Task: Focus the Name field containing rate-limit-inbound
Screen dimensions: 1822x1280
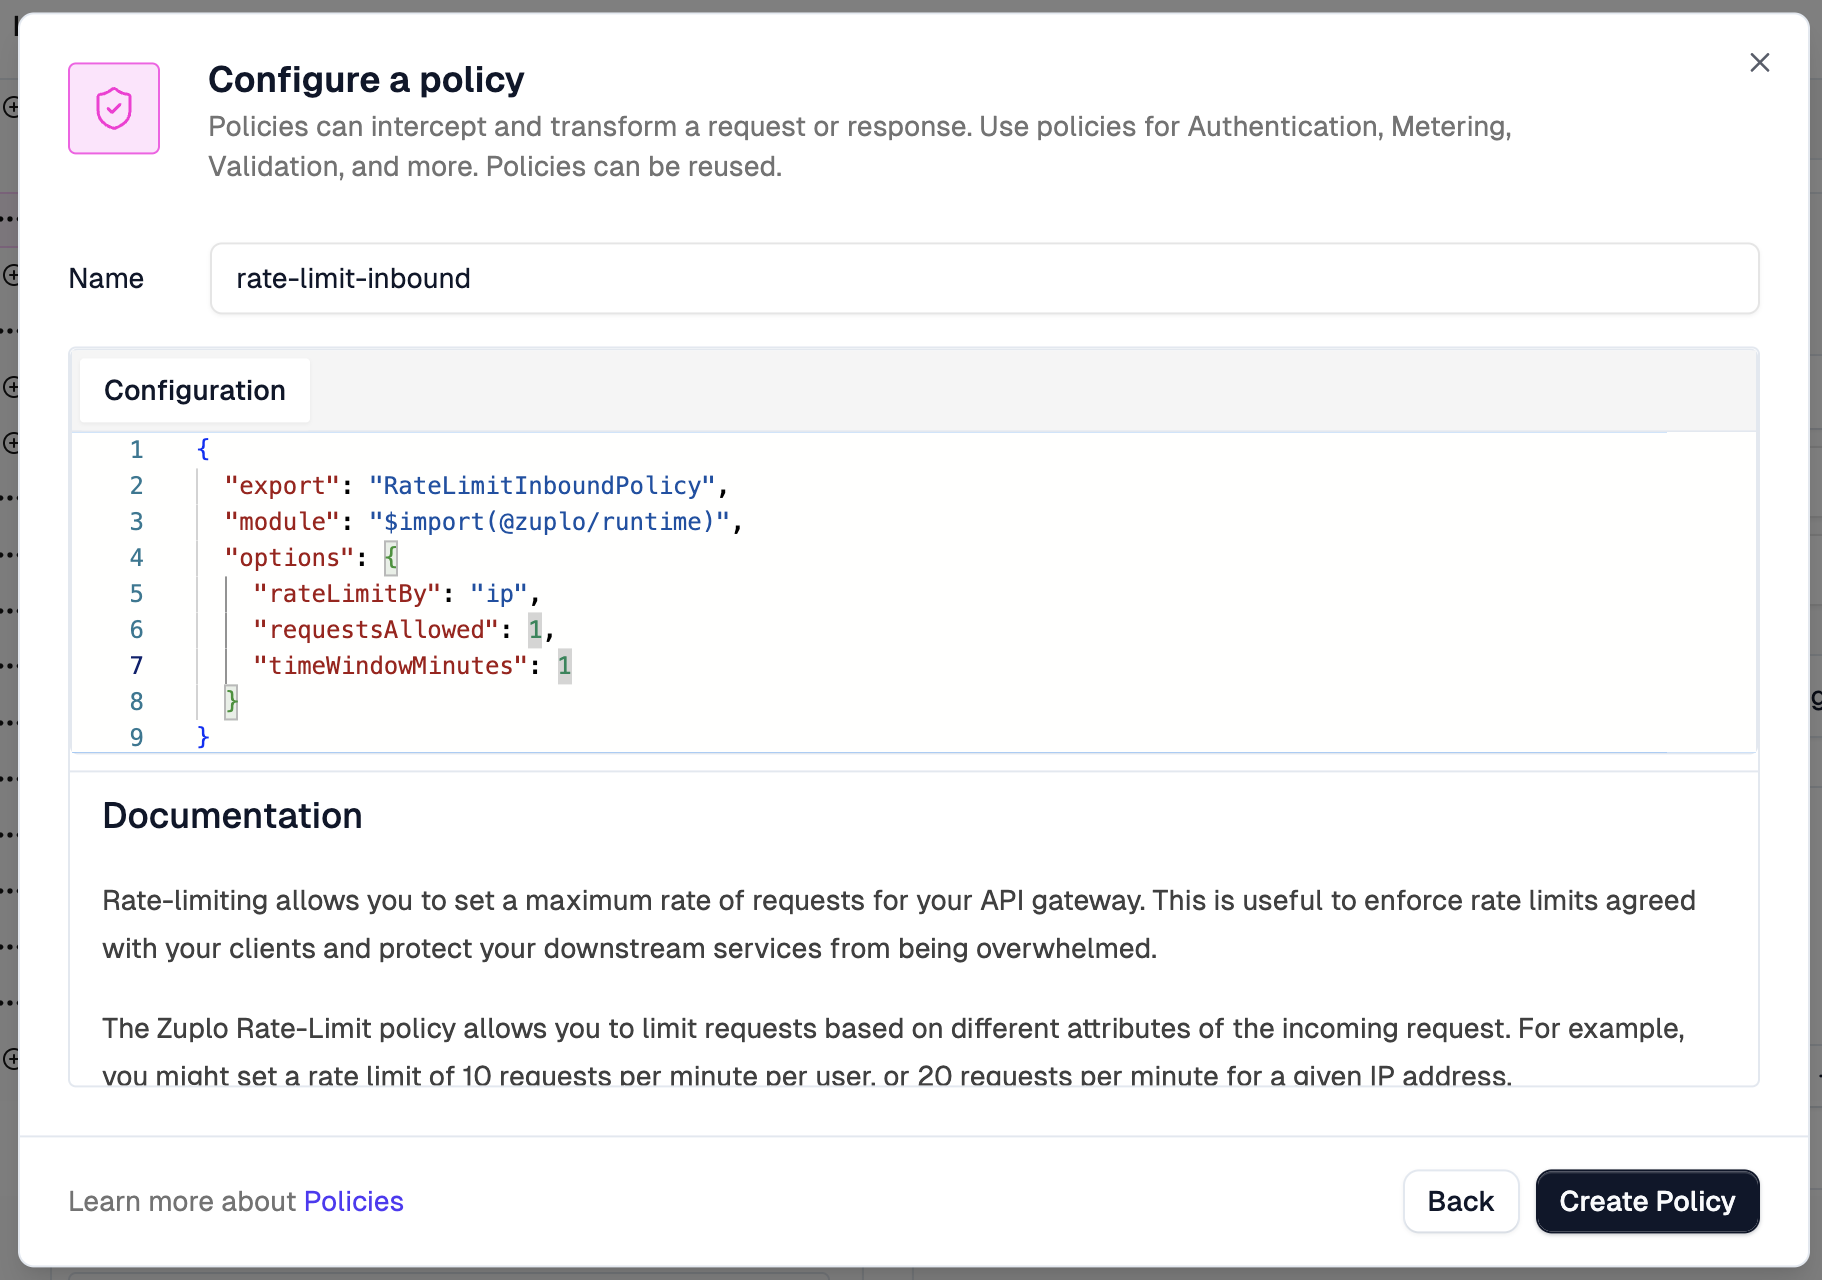Action: [983, 278]
